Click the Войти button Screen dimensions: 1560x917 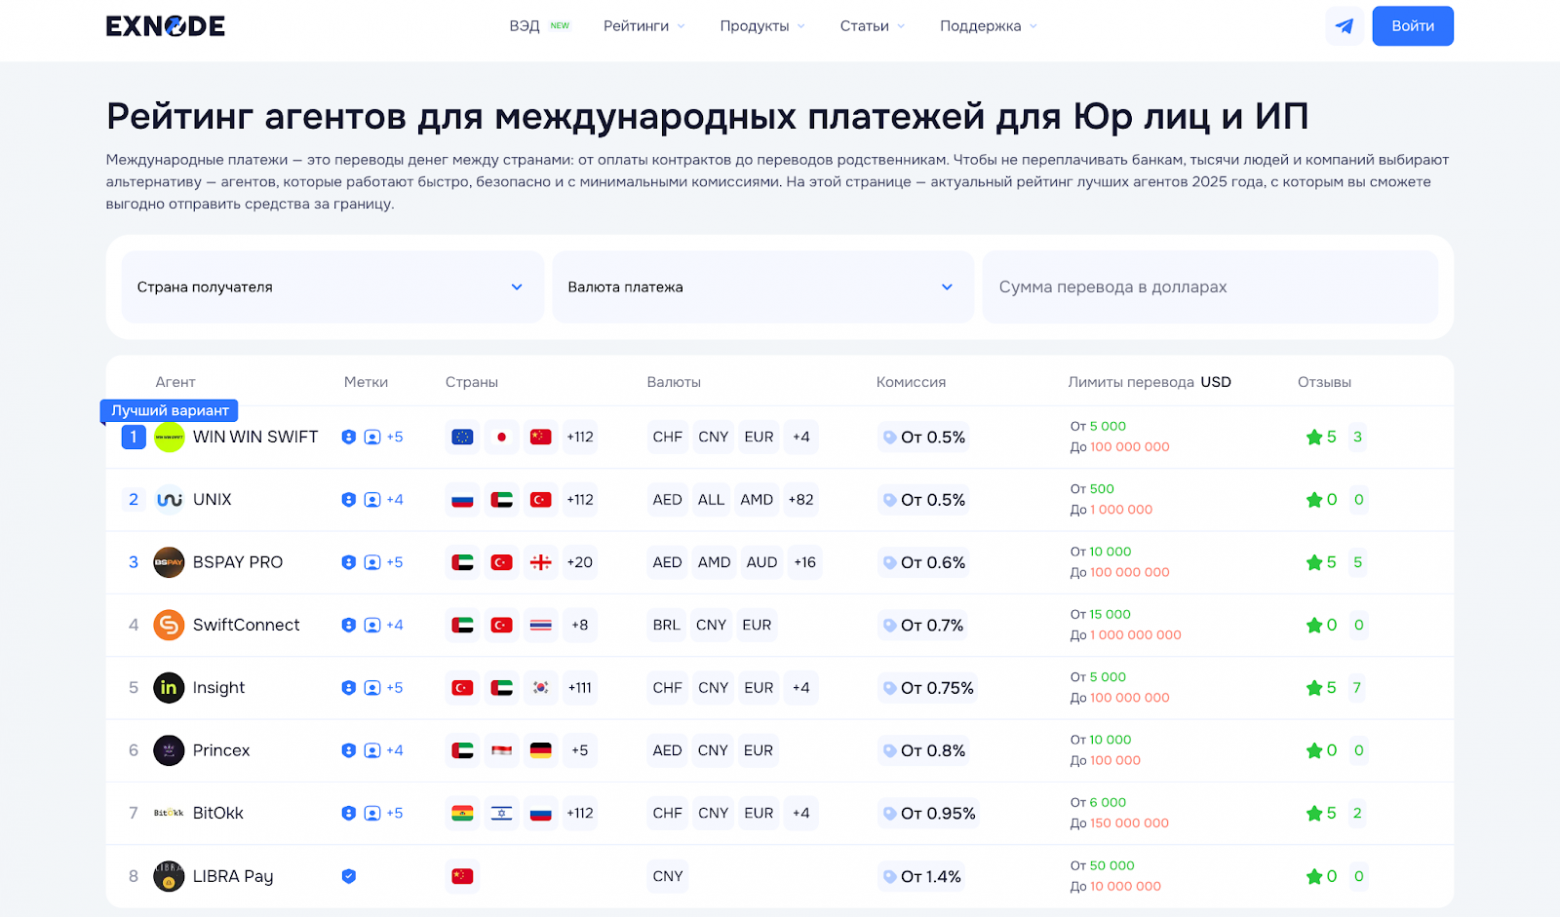click(1412, 26)
